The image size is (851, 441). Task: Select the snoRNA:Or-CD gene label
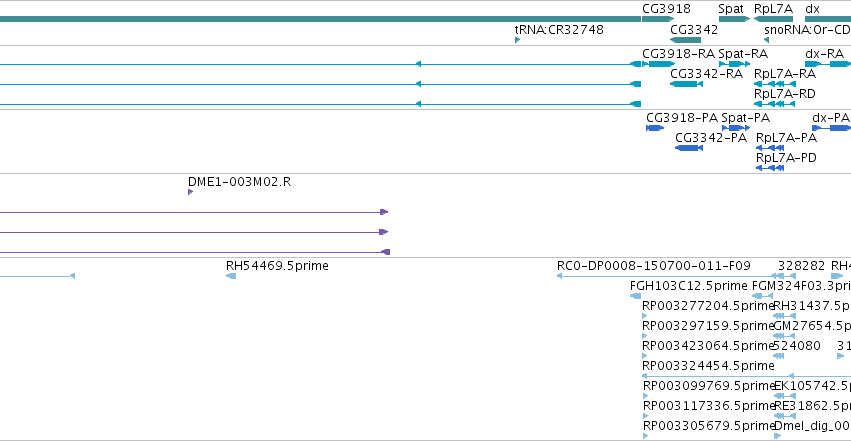coord(807,30)
